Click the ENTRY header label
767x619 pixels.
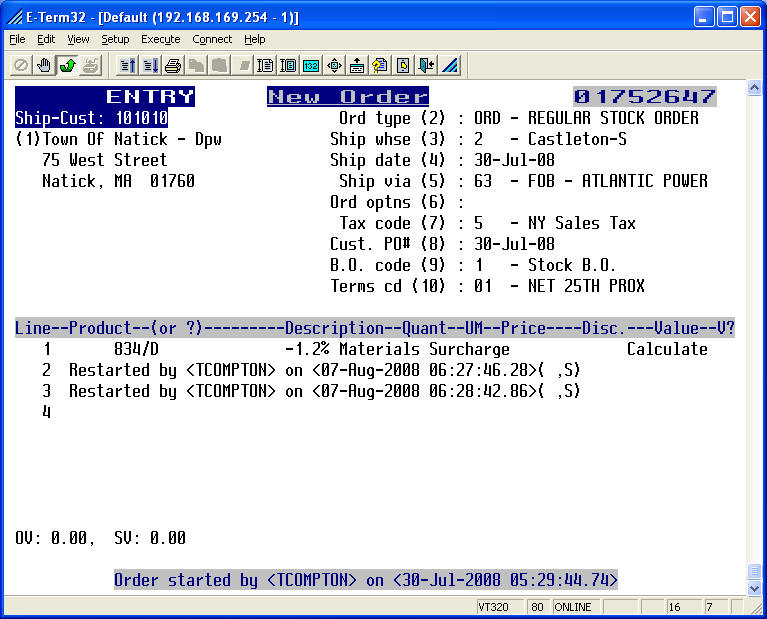(150, 96)
